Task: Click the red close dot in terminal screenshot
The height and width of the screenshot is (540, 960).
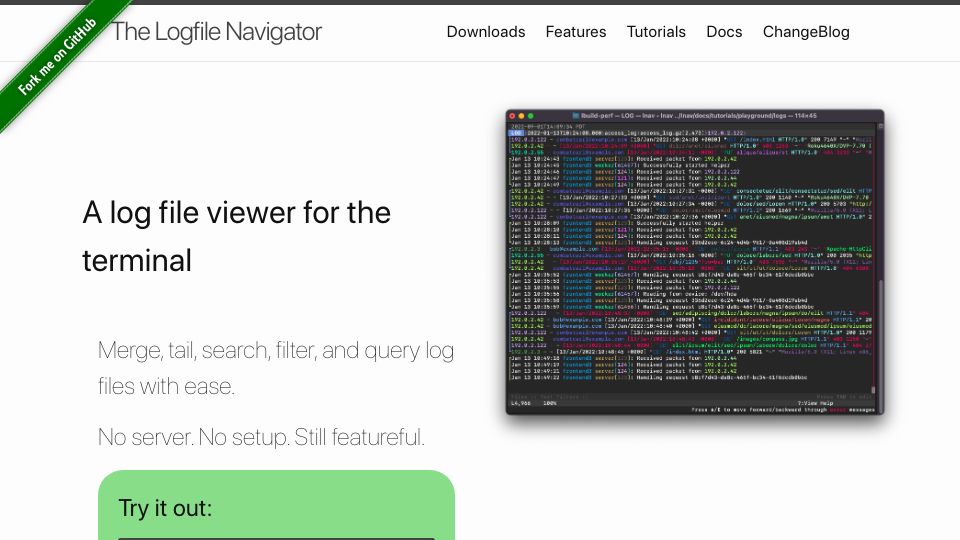Action: pos(512,116)
